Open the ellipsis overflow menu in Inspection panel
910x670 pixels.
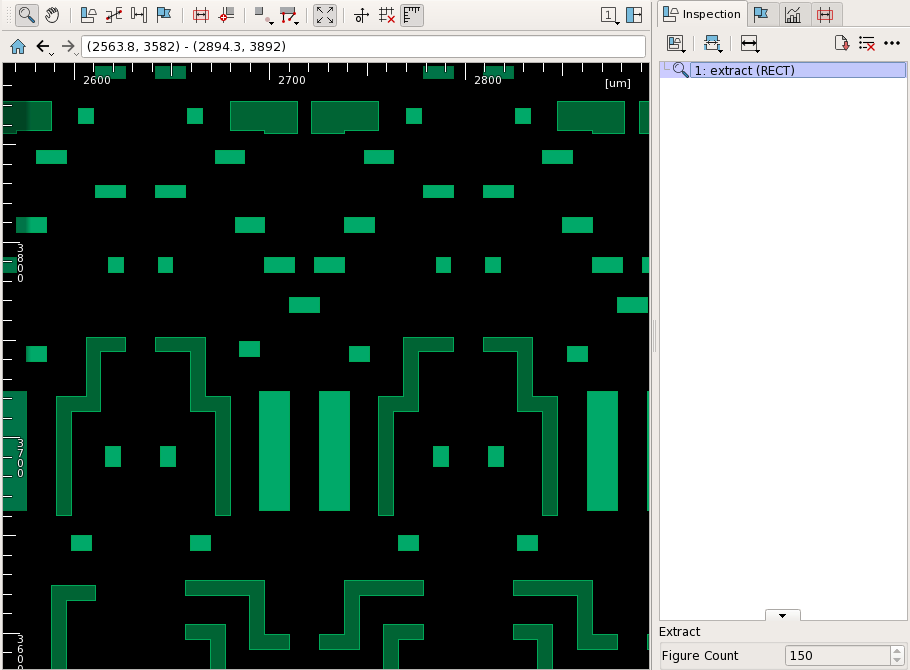click(892, 44)
